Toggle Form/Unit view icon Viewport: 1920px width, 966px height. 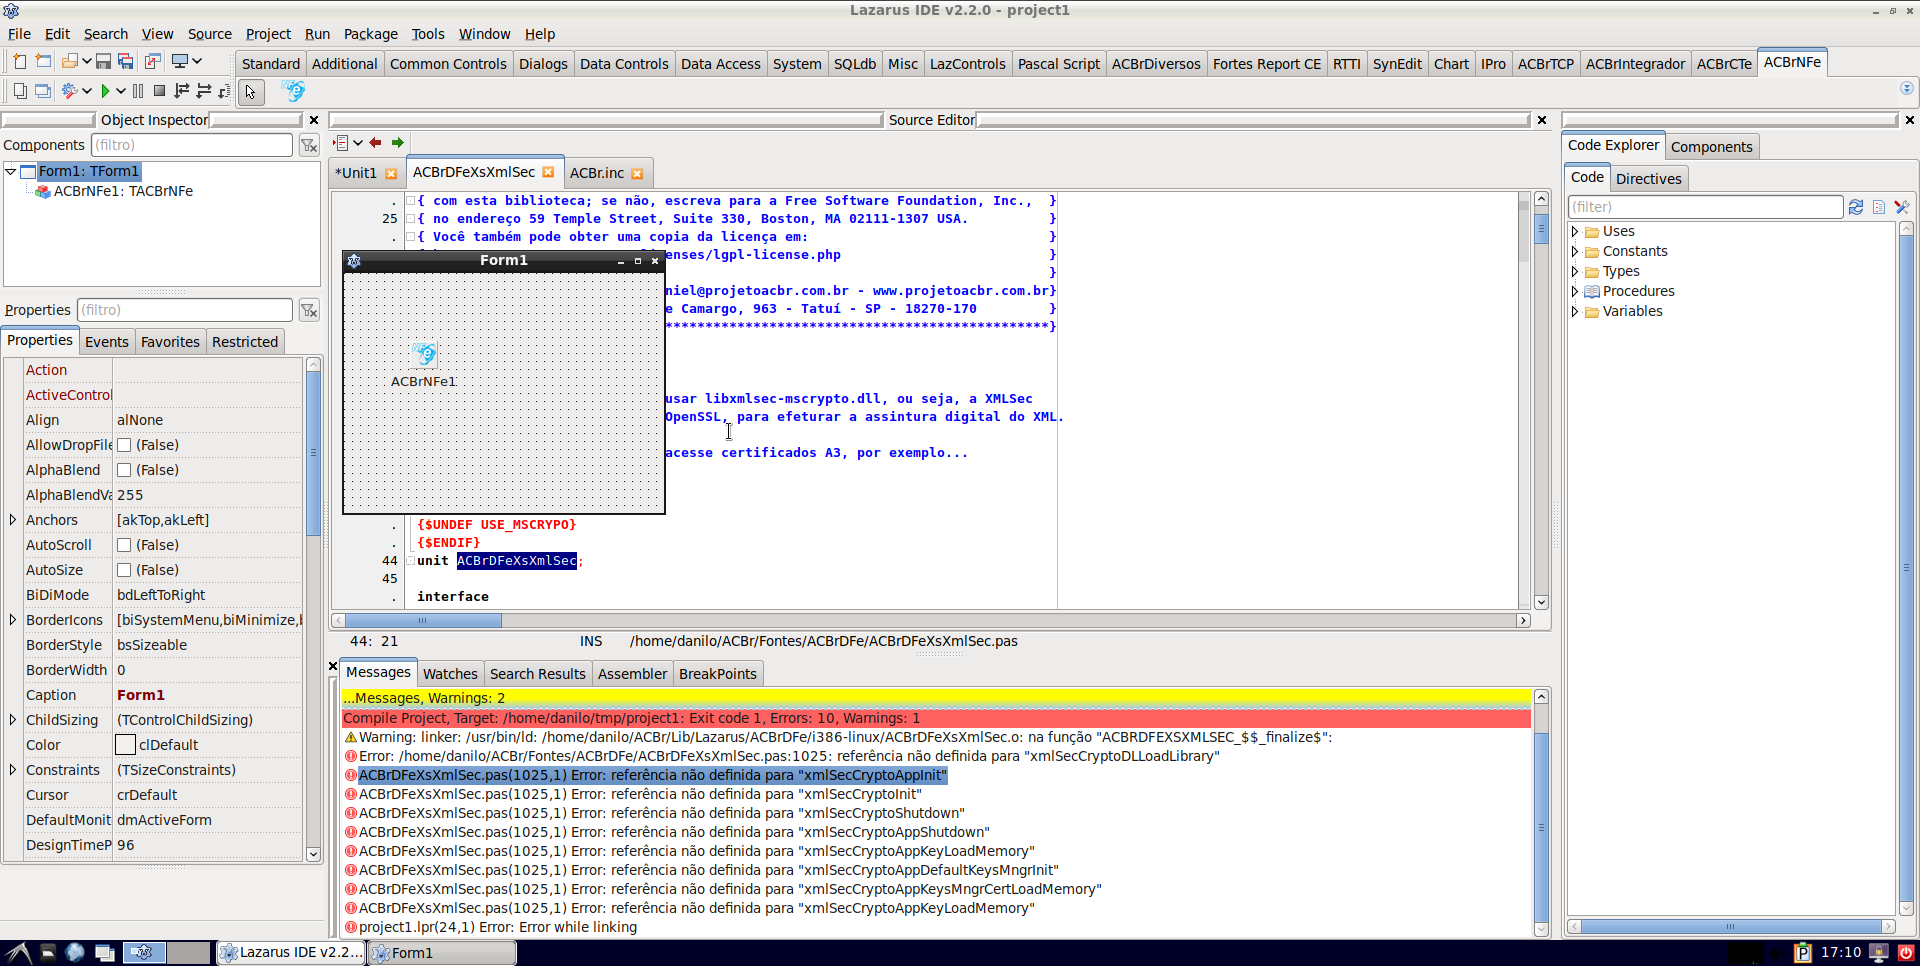point(153,62)
